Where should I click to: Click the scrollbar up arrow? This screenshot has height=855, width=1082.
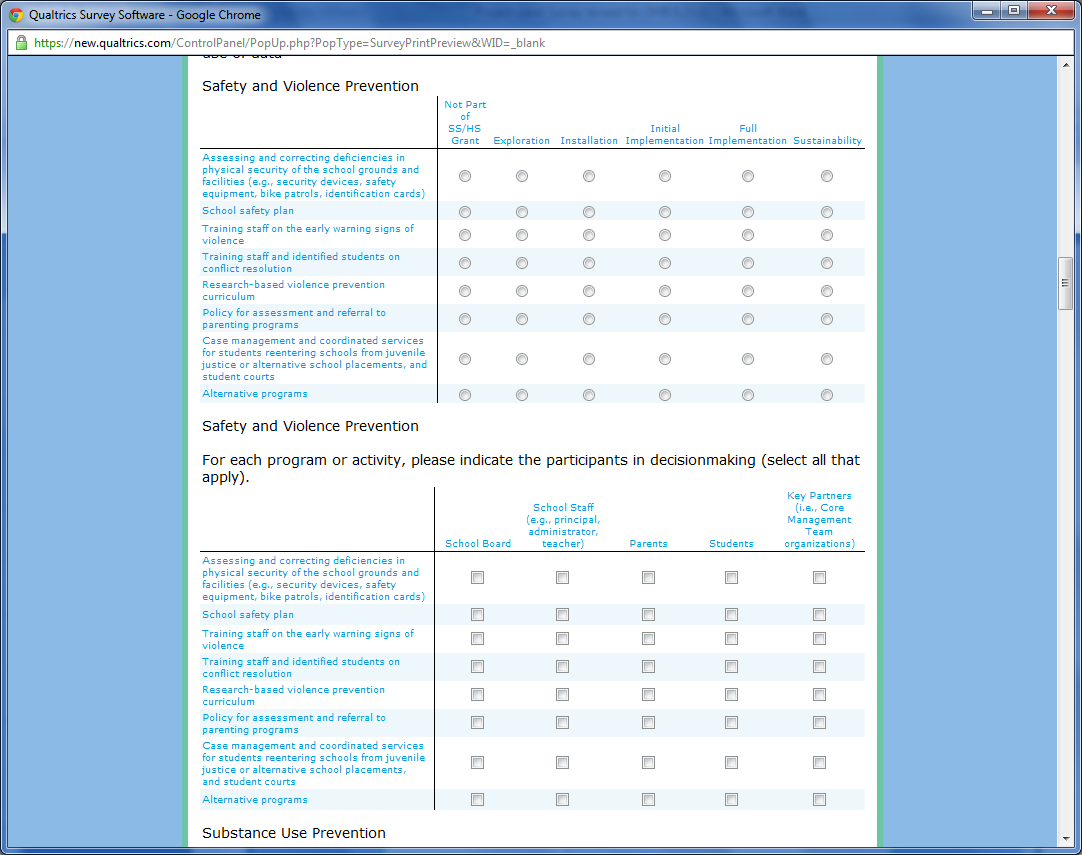1065,65
